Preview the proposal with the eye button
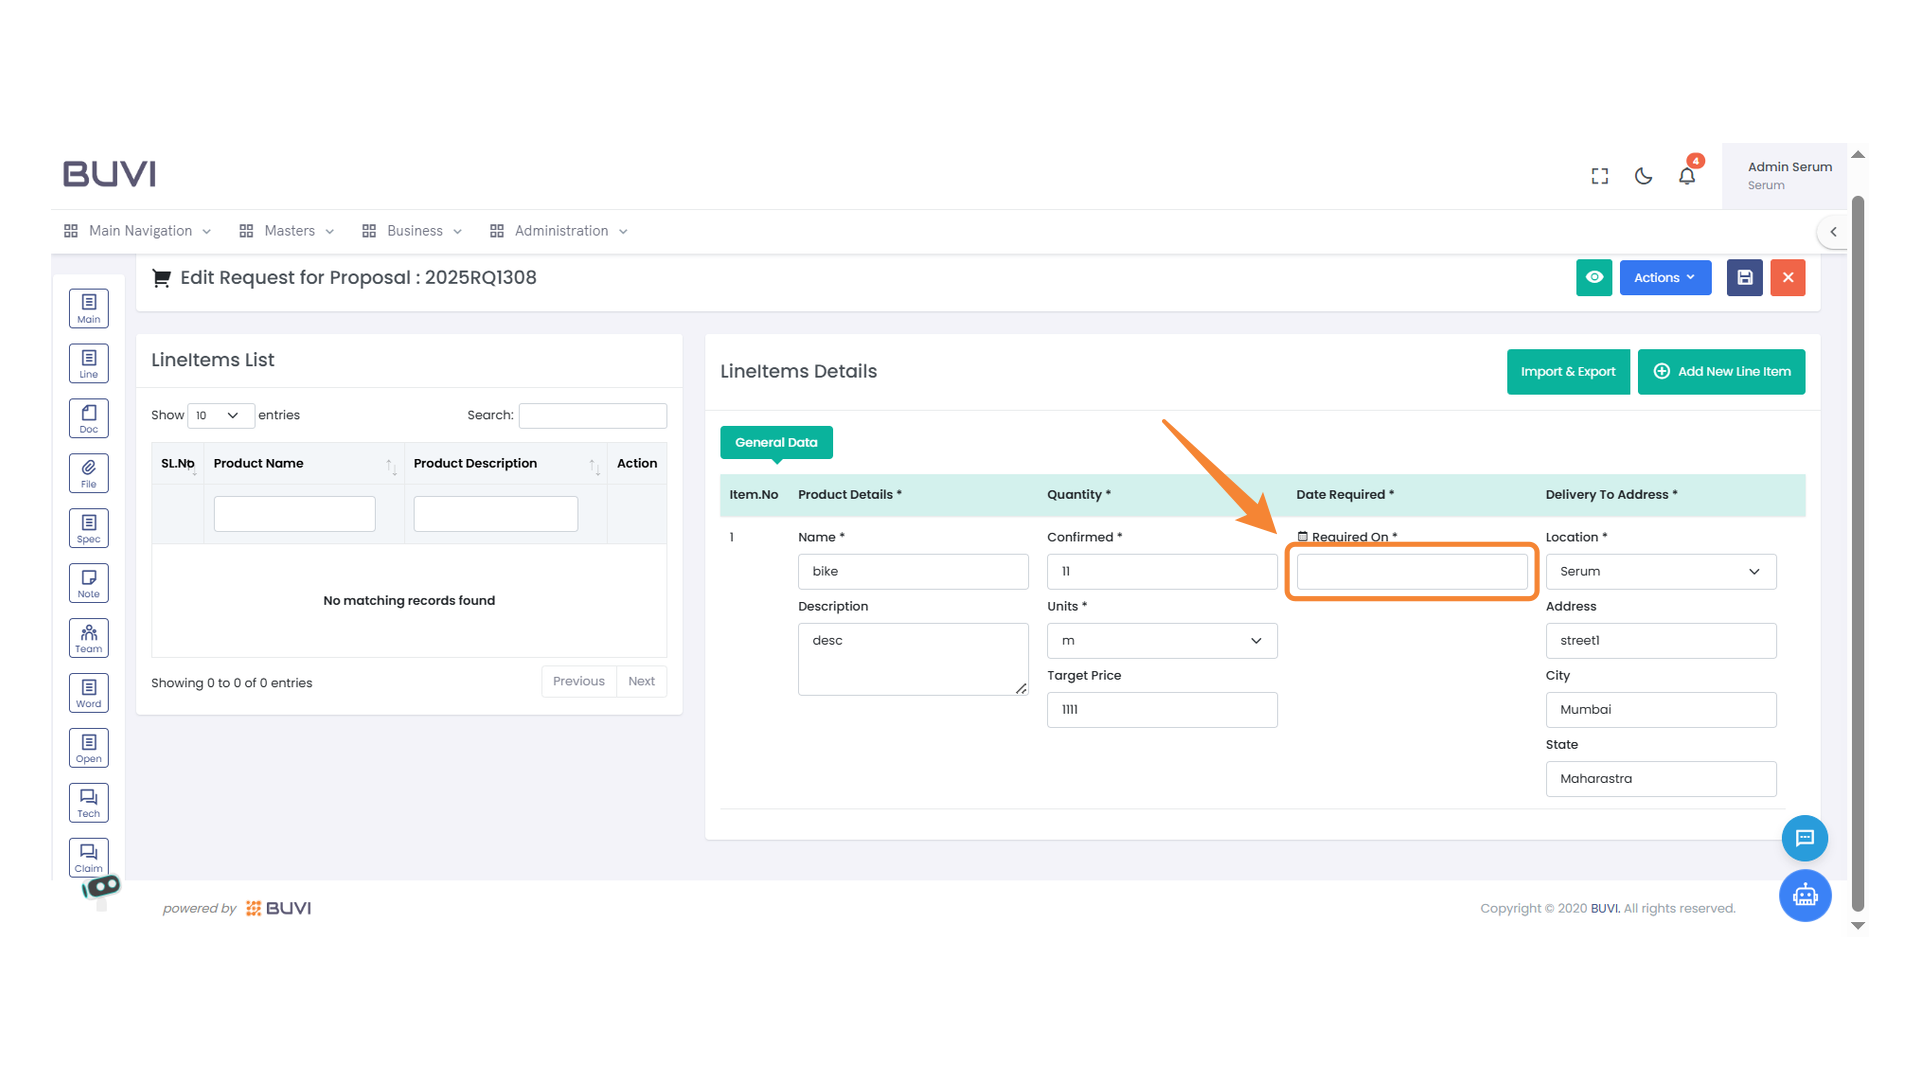This screenshot has width=1920, height=1080. point(1594,277)
